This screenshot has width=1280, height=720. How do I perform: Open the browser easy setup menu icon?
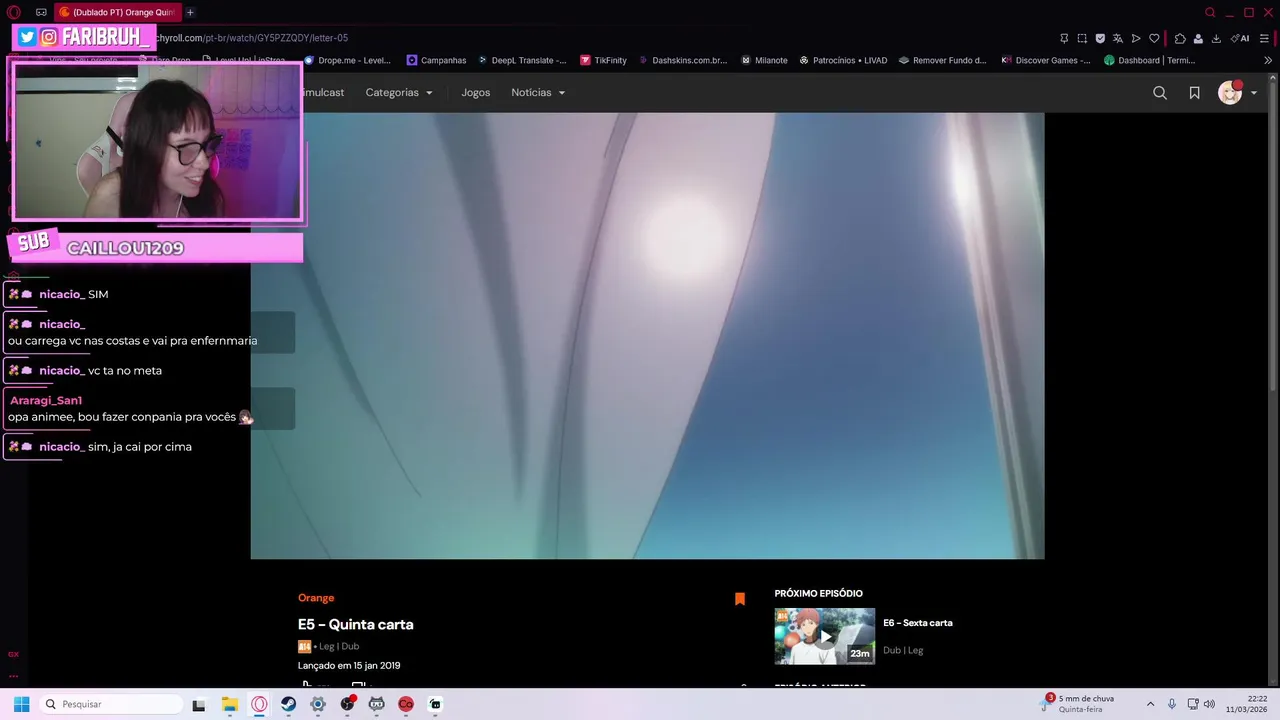(x=1264, y=38)
